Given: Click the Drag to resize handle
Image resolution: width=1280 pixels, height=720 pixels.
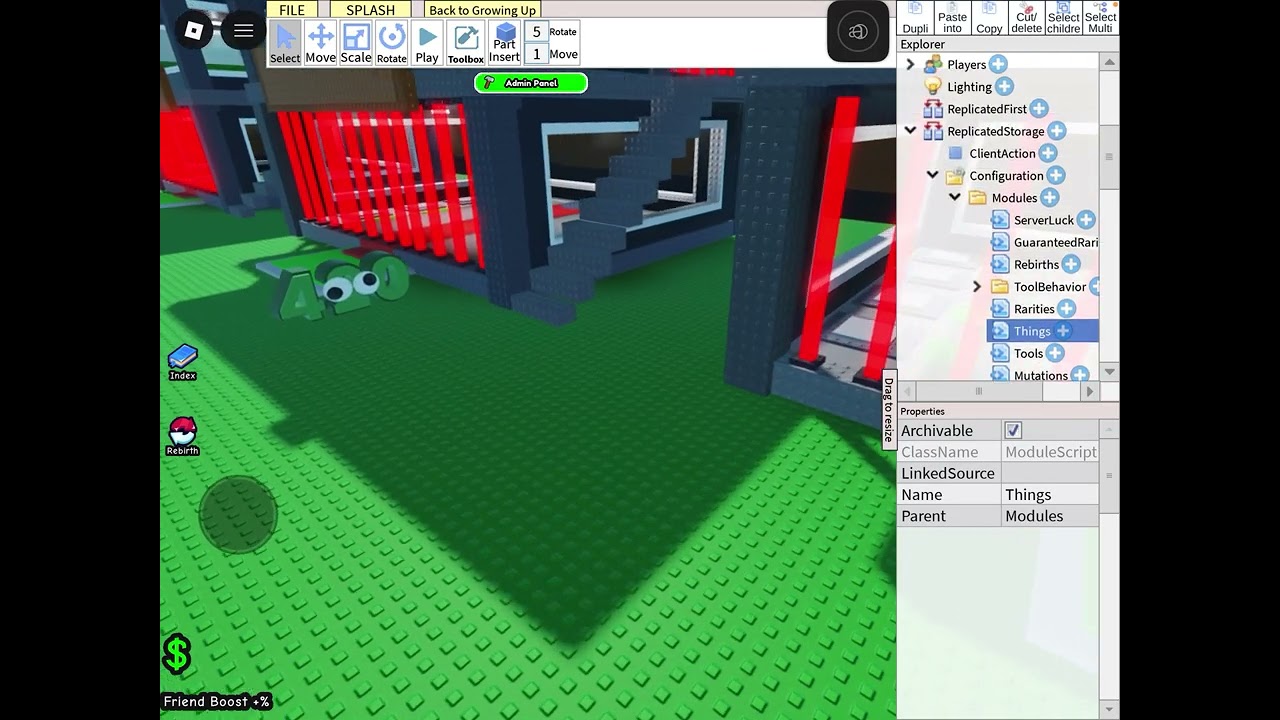Looking at the screenshot, I should (888, 410).
